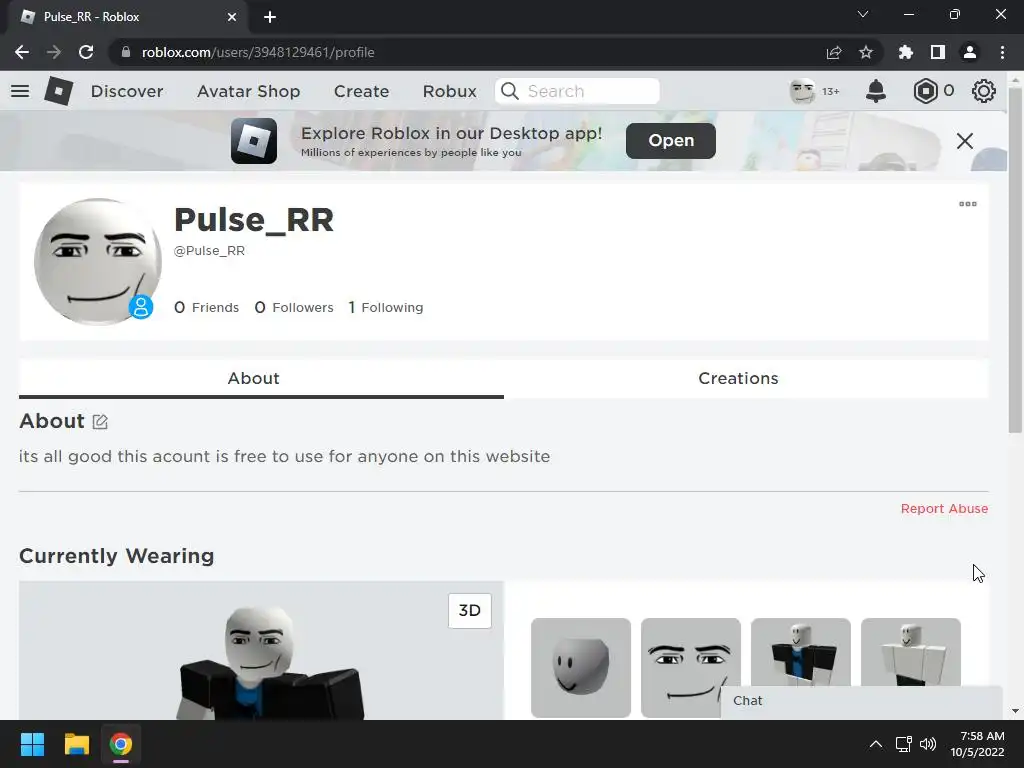Open the Windows Start menu
The image size is (1024, 768).
32,744
